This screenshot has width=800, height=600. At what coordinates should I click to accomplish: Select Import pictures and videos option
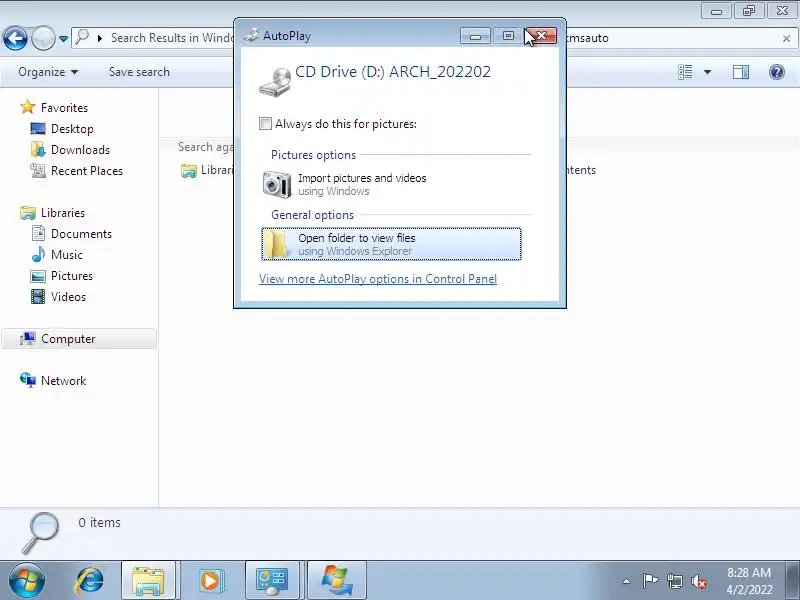pos(391,184)
